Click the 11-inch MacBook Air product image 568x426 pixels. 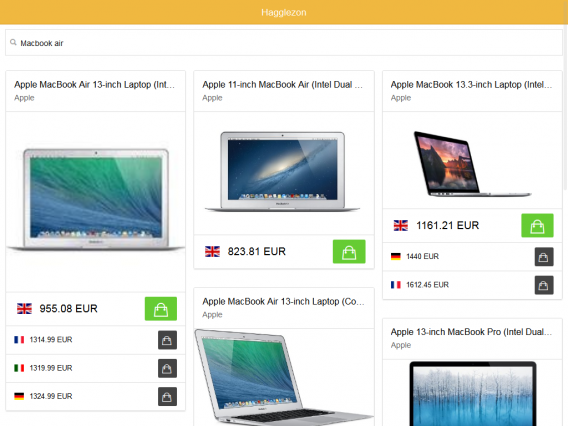283,171
